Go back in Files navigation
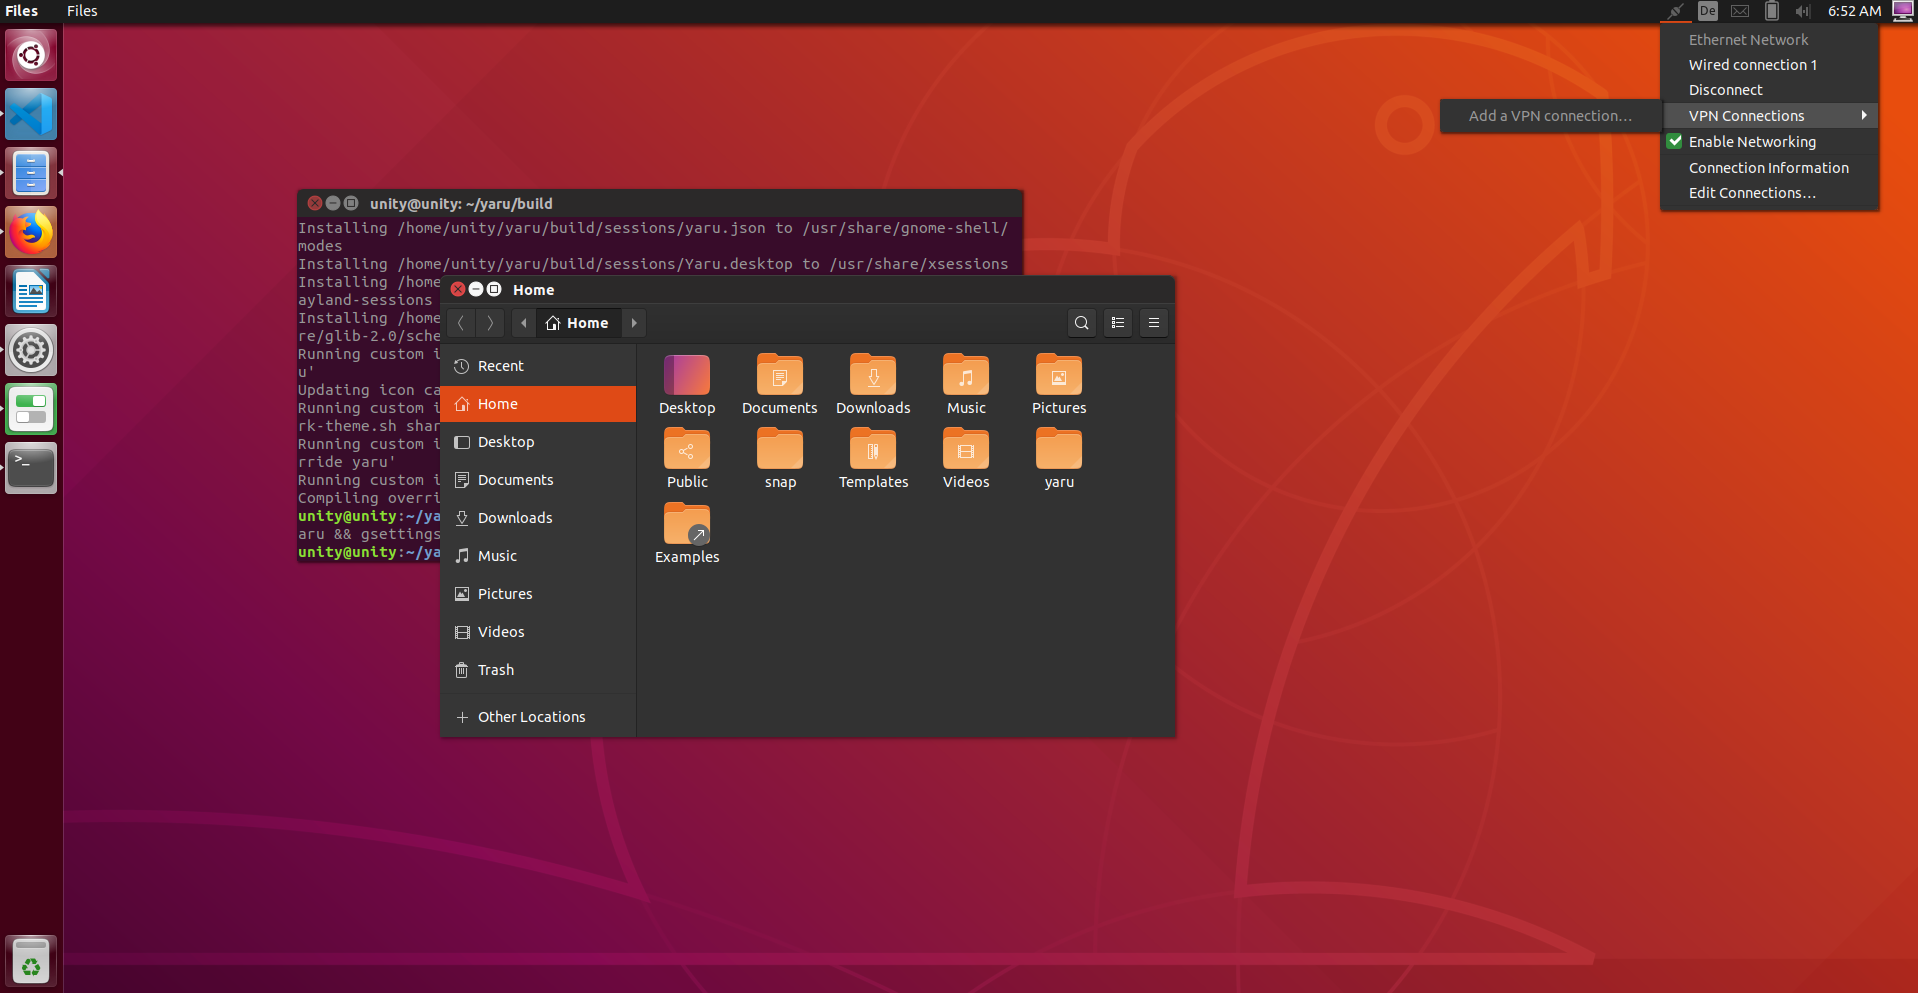 pyautogui.click(x=461, y=323)
